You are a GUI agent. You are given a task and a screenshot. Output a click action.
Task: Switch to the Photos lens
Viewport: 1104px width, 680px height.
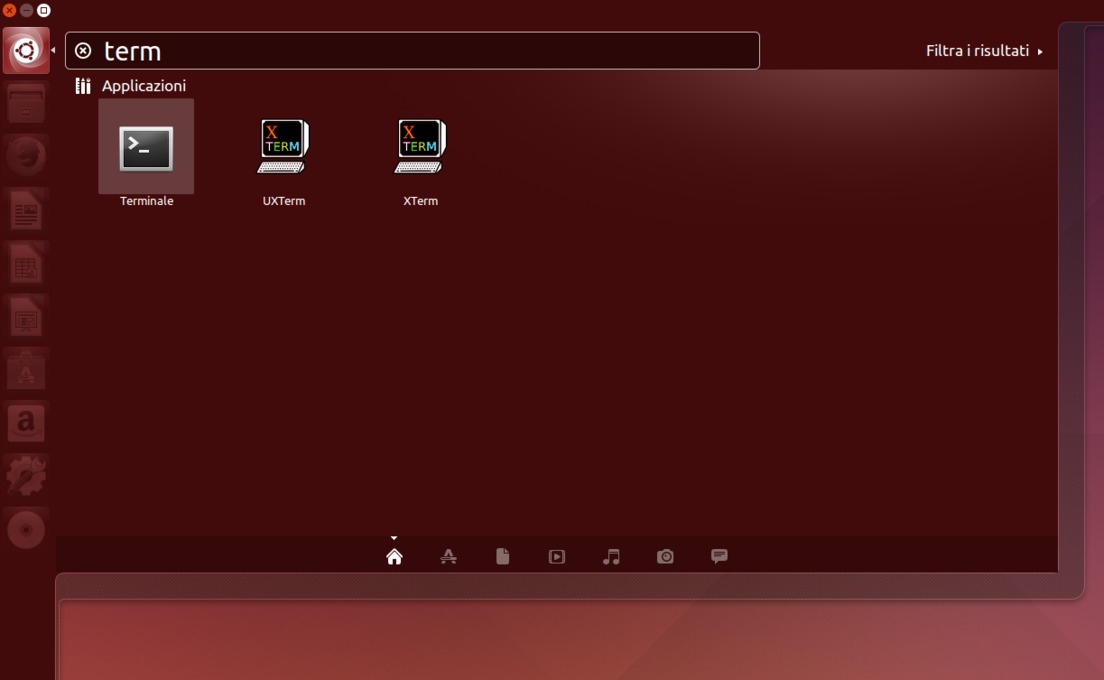(665, 557)
